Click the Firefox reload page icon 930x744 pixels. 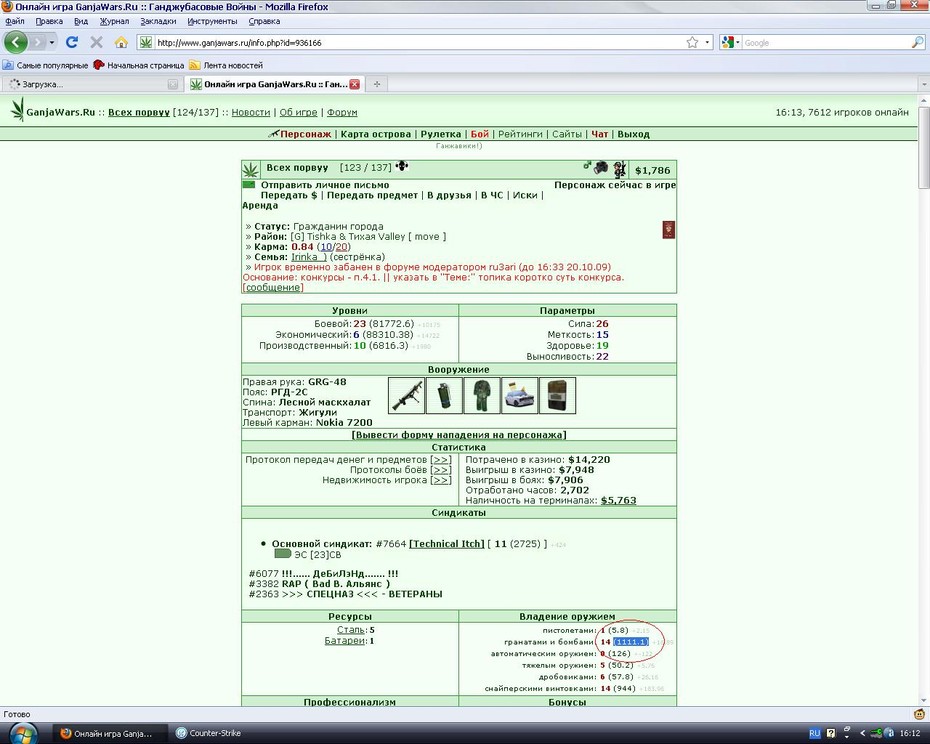(72, 42)
